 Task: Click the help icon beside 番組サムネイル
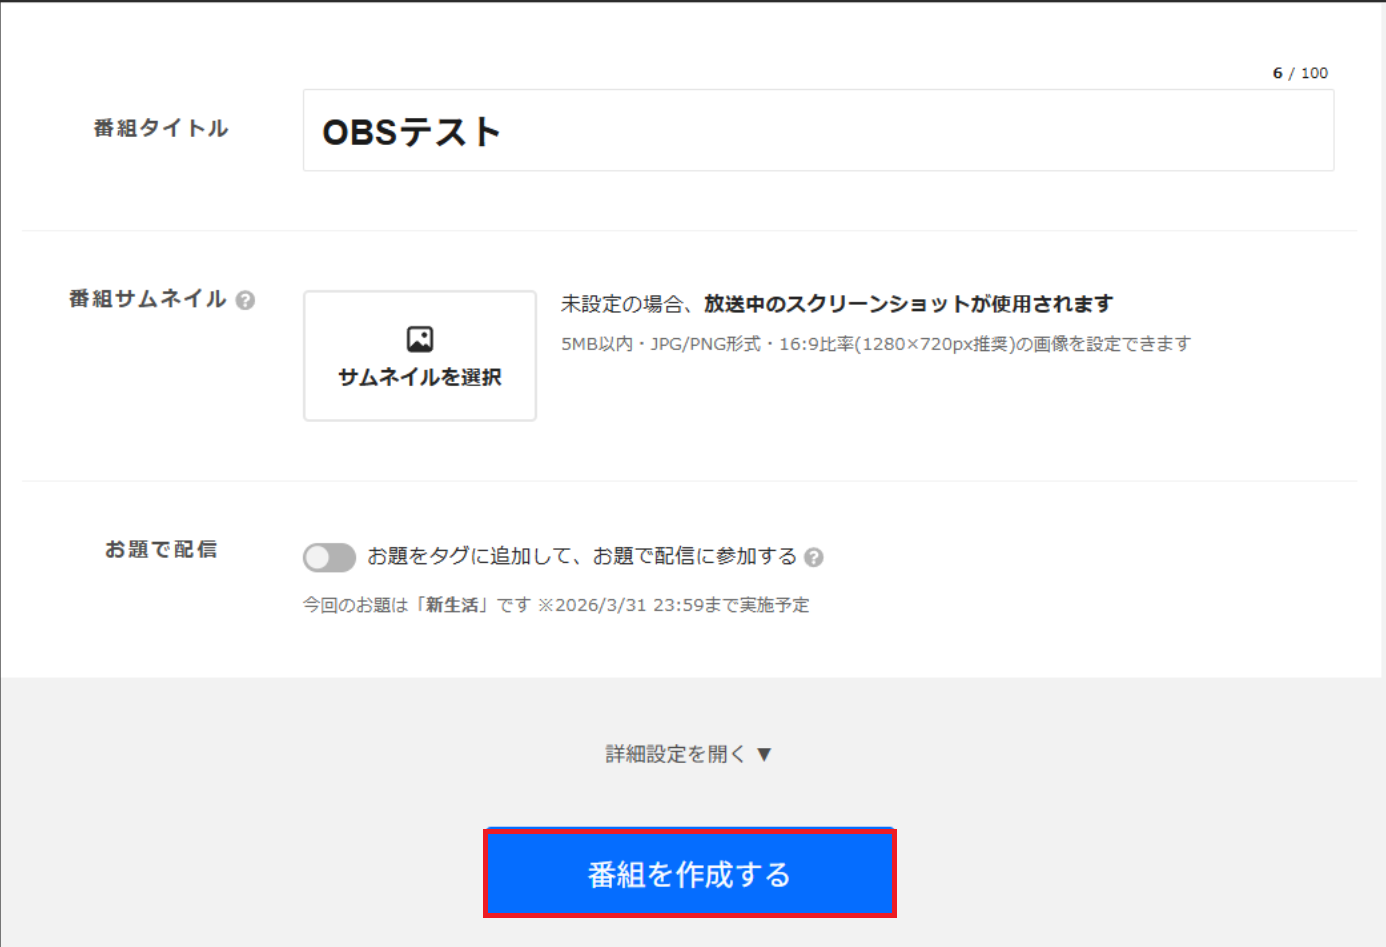[245, 300]
